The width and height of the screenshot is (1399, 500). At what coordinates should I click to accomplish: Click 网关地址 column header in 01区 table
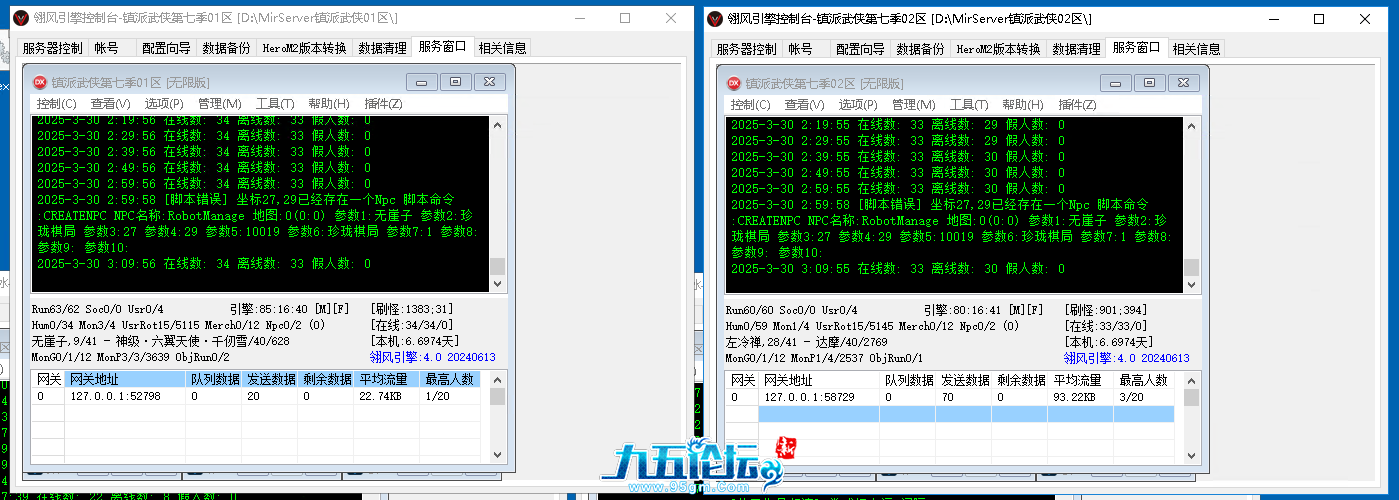[x=123, y=380]
